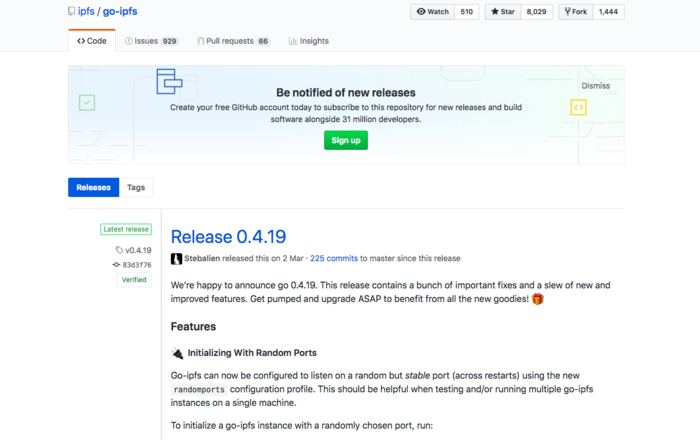The image size is (700, 440).
Task: View the 8,029 stargazers count
Action: pos(536,12)
